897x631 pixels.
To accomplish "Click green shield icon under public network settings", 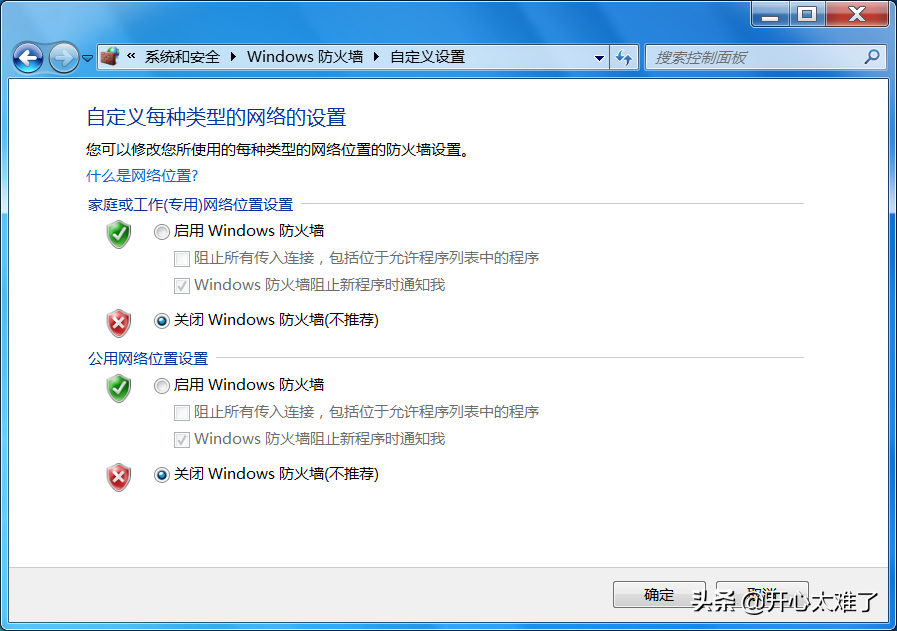I will tap(119, 387).
